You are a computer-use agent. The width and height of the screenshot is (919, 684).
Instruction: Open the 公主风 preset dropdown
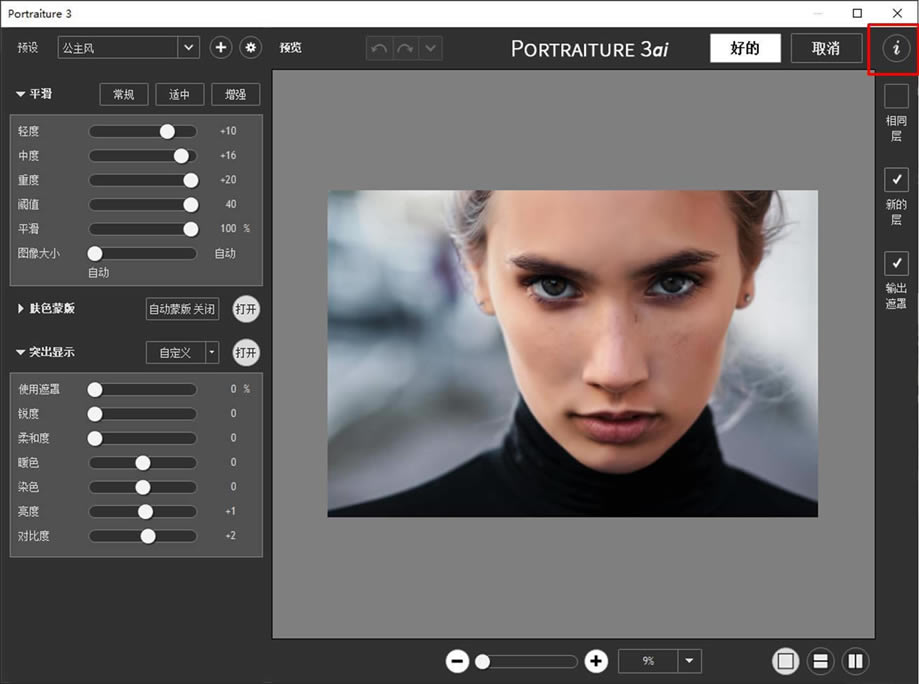(x=188, y=47)
